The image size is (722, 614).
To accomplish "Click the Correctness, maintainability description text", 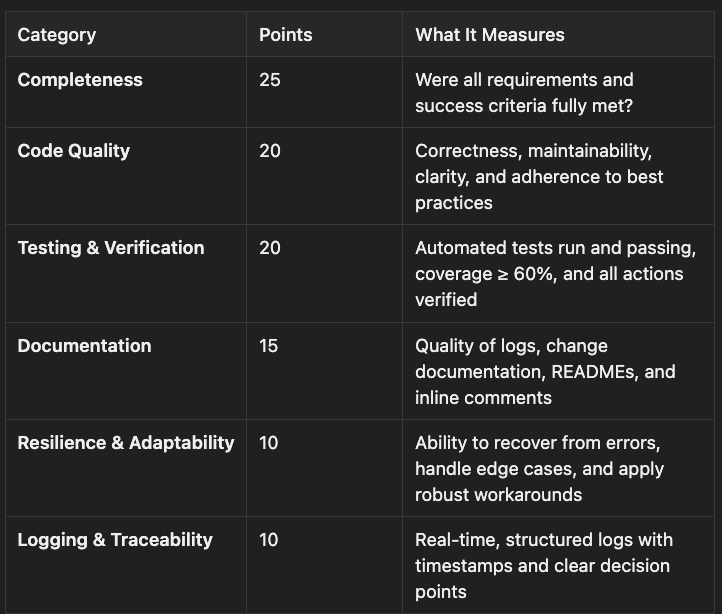I will tap(539, 177).
